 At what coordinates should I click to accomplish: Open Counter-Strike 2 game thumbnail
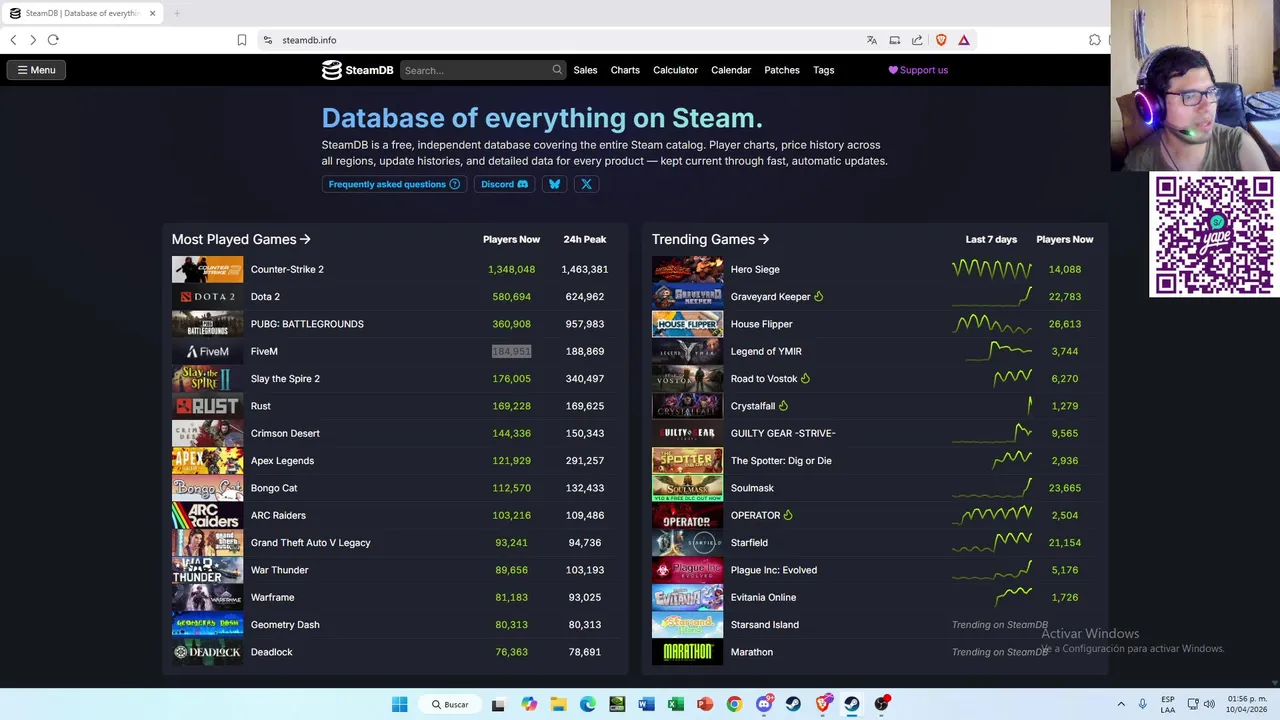pos(207,269)
